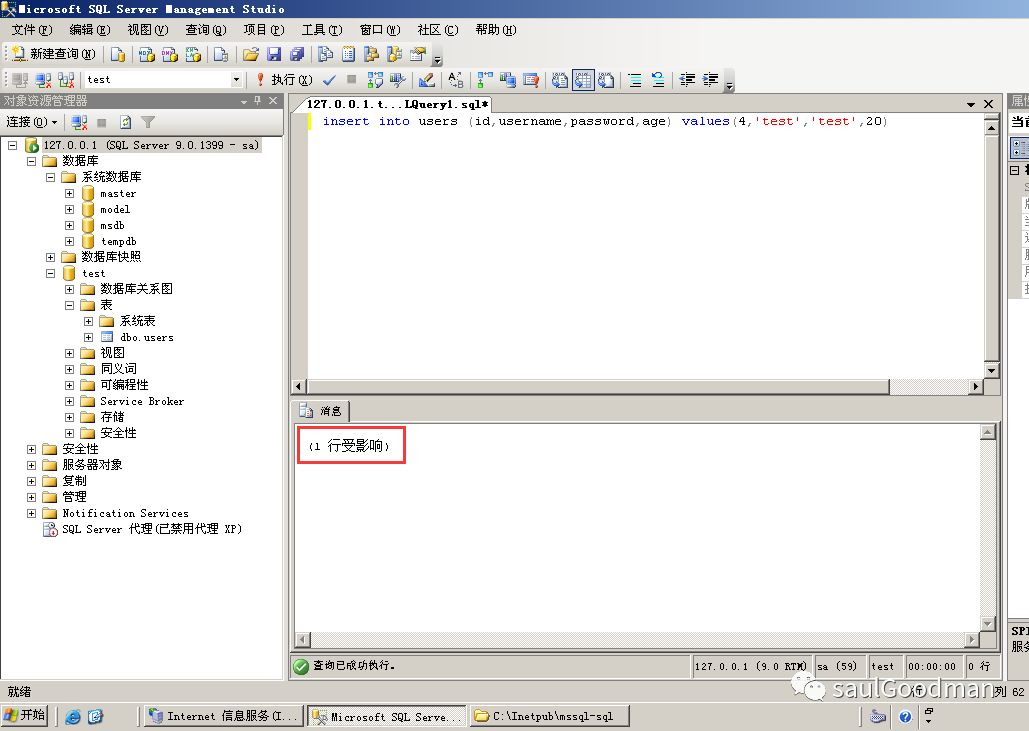This screenshot has width=1029, height=731.
Task: Select the Views (视图) folder under test
Action: pos(112,353)
